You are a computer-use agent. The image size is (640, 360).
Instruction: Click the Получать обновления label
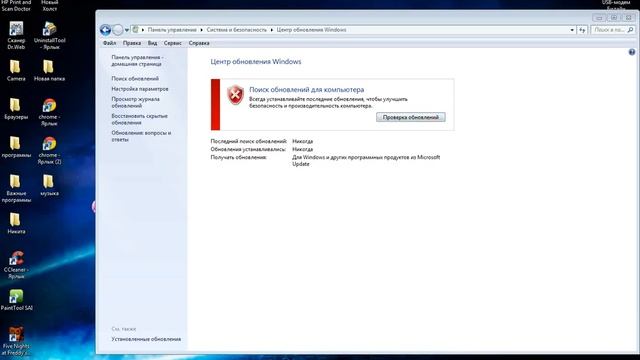pos(238,157)
